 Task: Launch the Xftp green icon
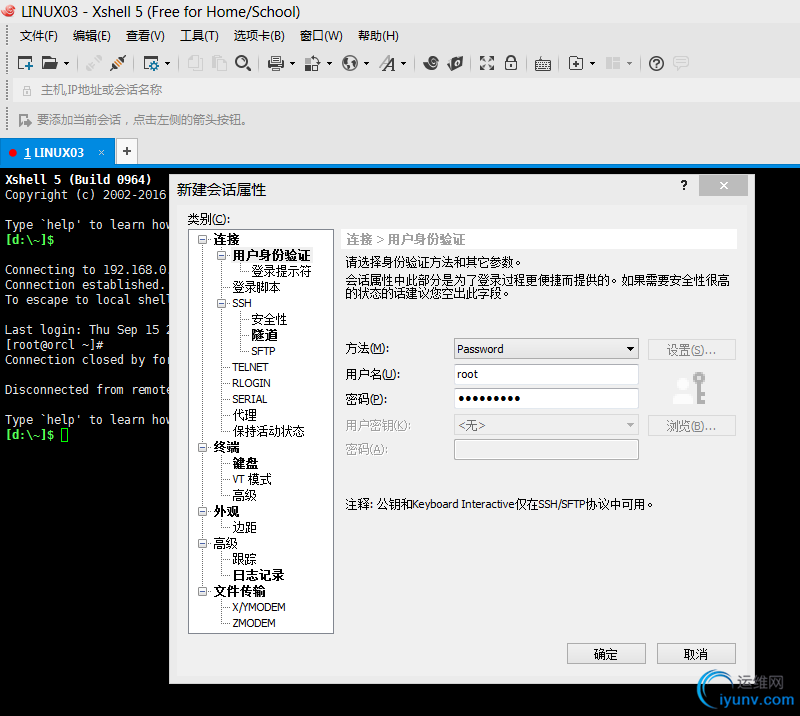455,63
